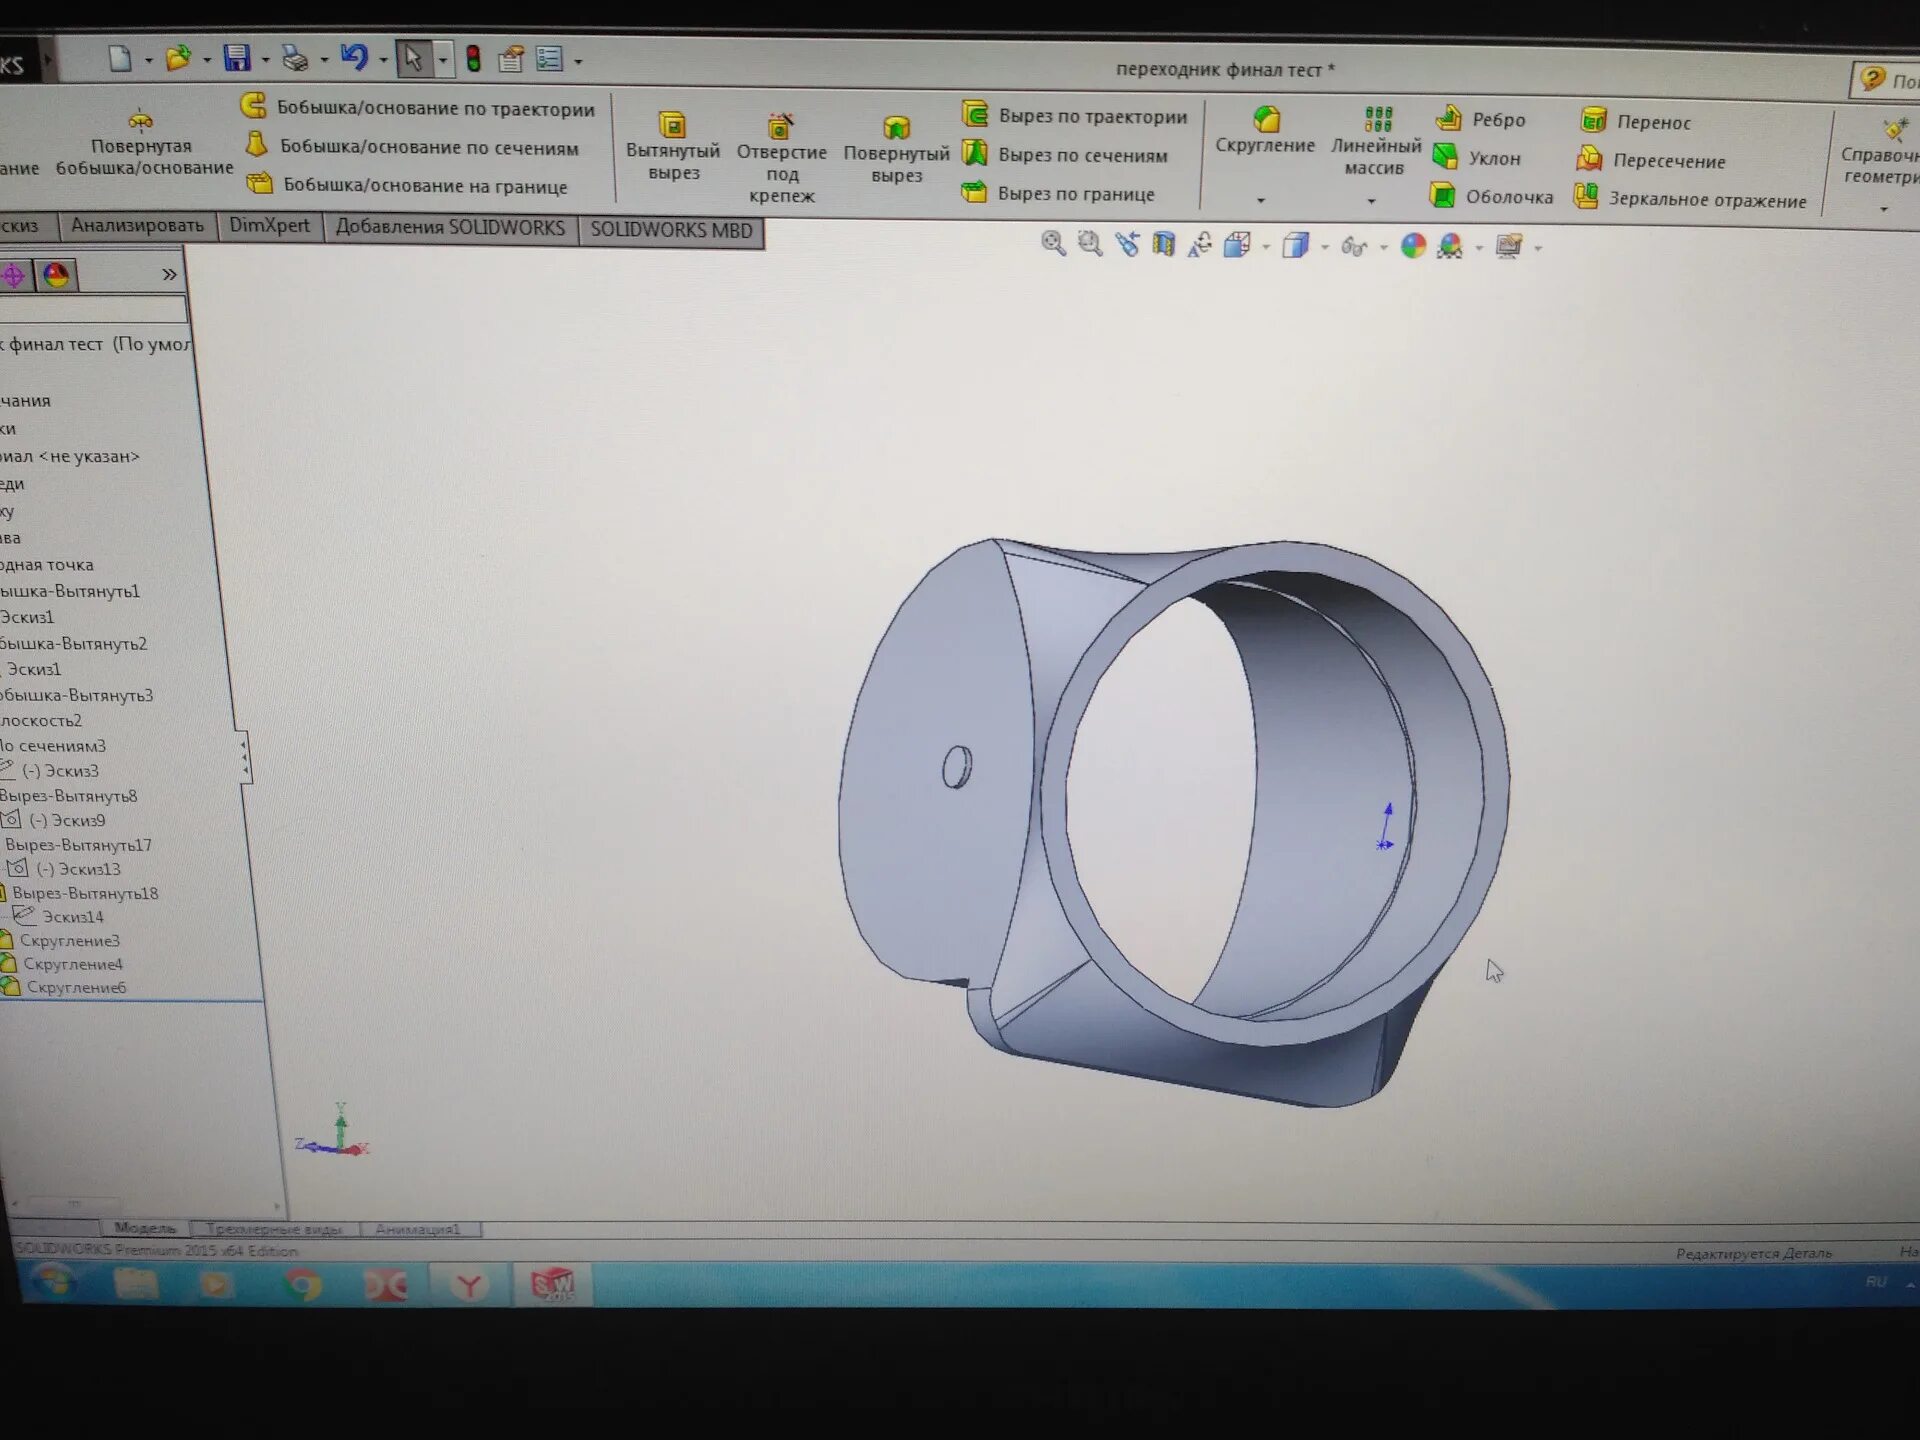
Task: Open the SOLIDWORKS MBD tab
Action: pos(670,230)
